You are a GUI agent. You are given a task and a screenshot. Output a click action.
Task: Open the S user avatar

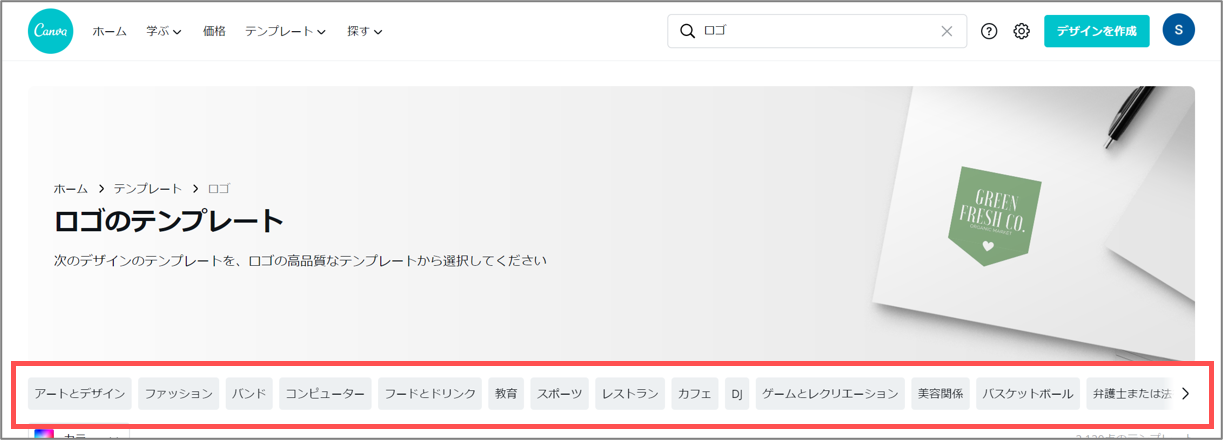(1179, 31)
